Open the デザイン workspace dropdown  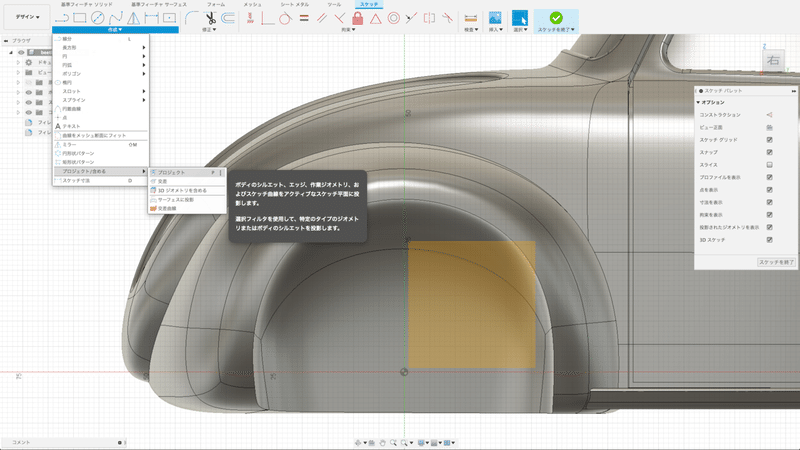[x=27, y=17]
